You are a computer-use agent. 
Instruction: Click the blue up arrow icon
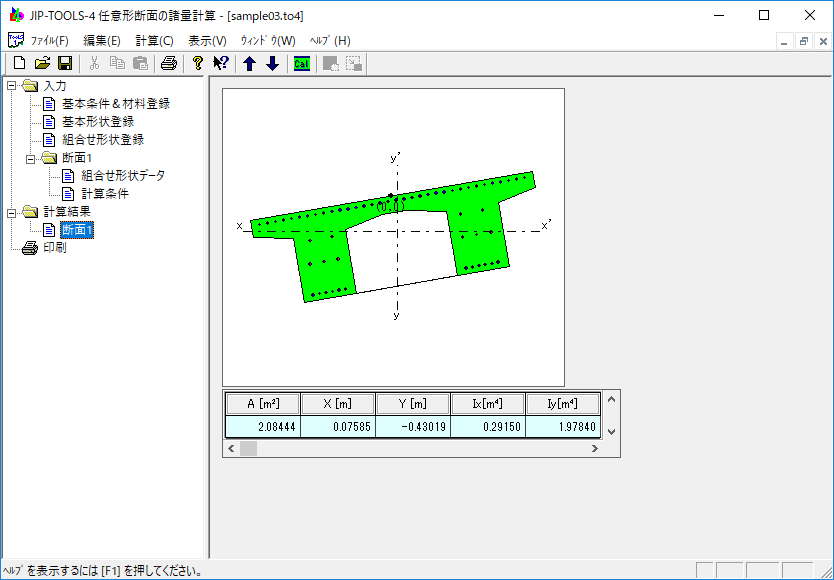coord(250,64)
